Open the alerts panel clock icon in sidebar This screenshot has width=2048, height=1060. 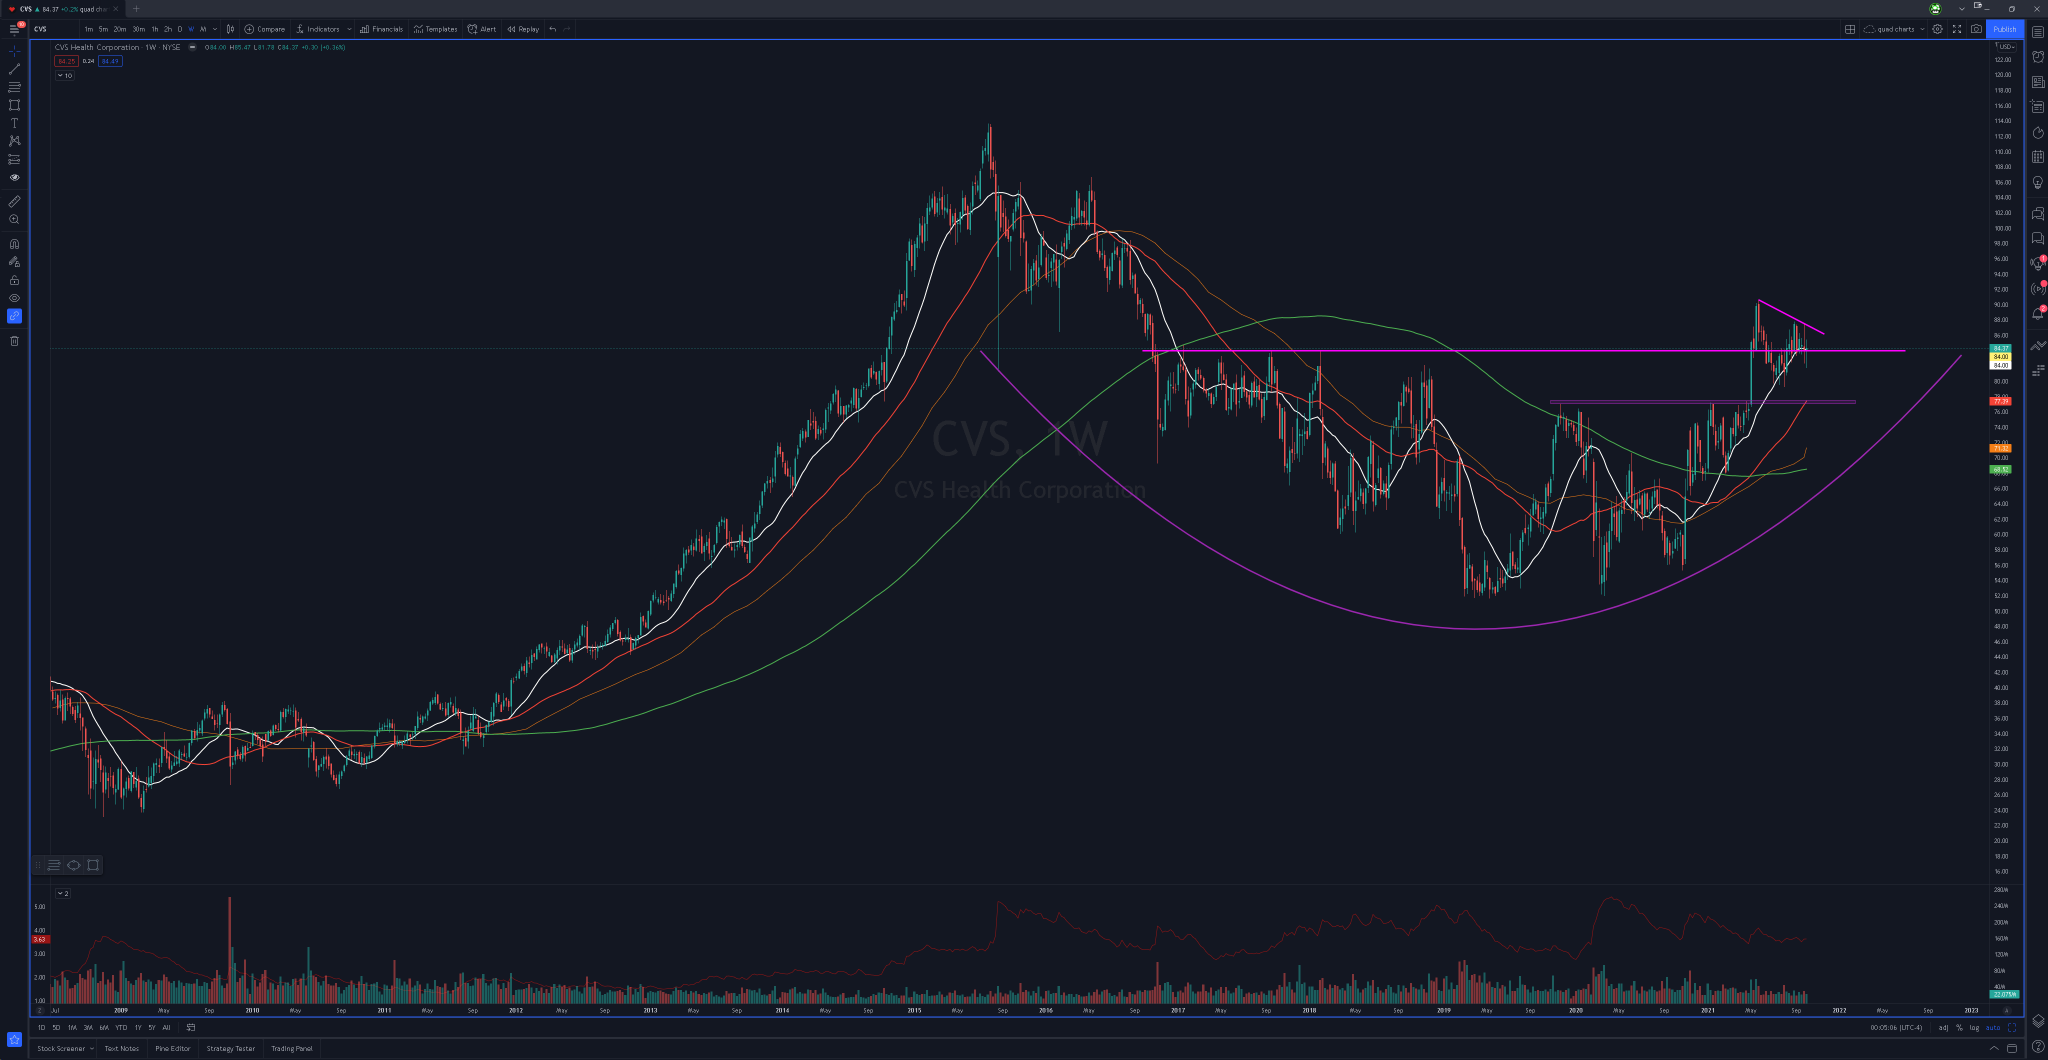2038,57
